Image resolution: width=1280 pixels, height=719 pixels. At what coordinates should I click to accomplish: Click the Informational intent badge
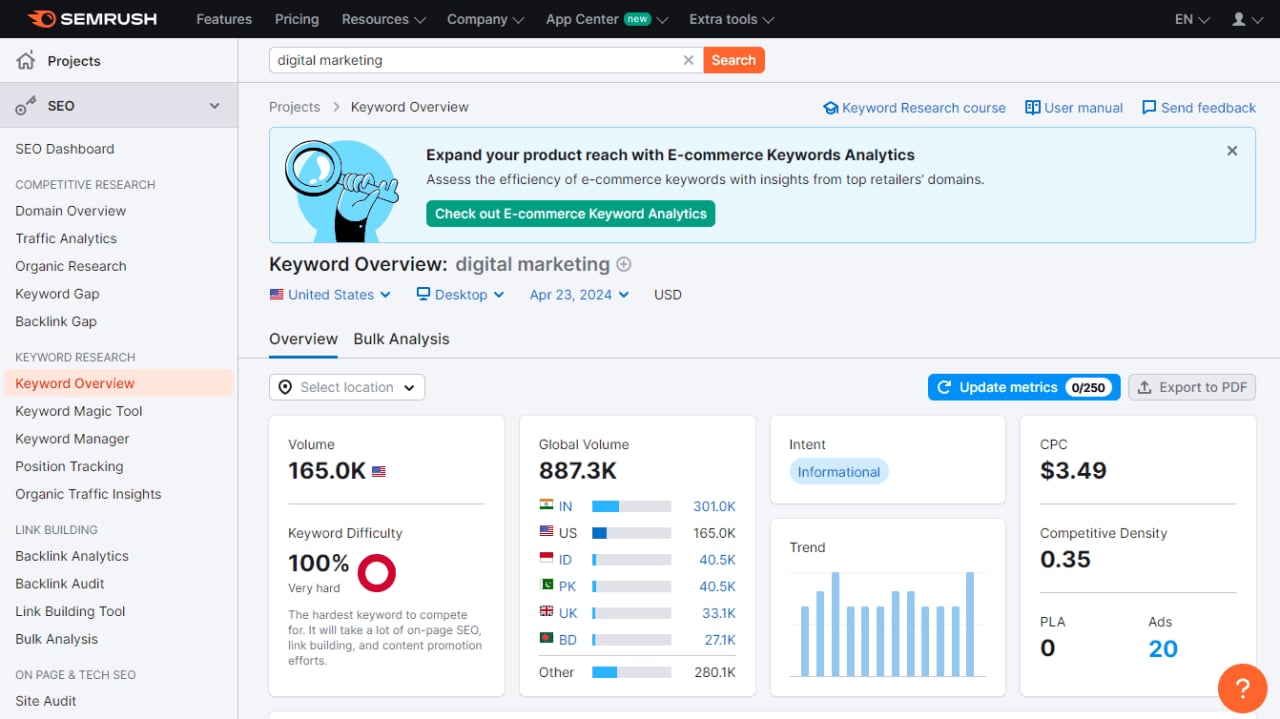(839, 472)
